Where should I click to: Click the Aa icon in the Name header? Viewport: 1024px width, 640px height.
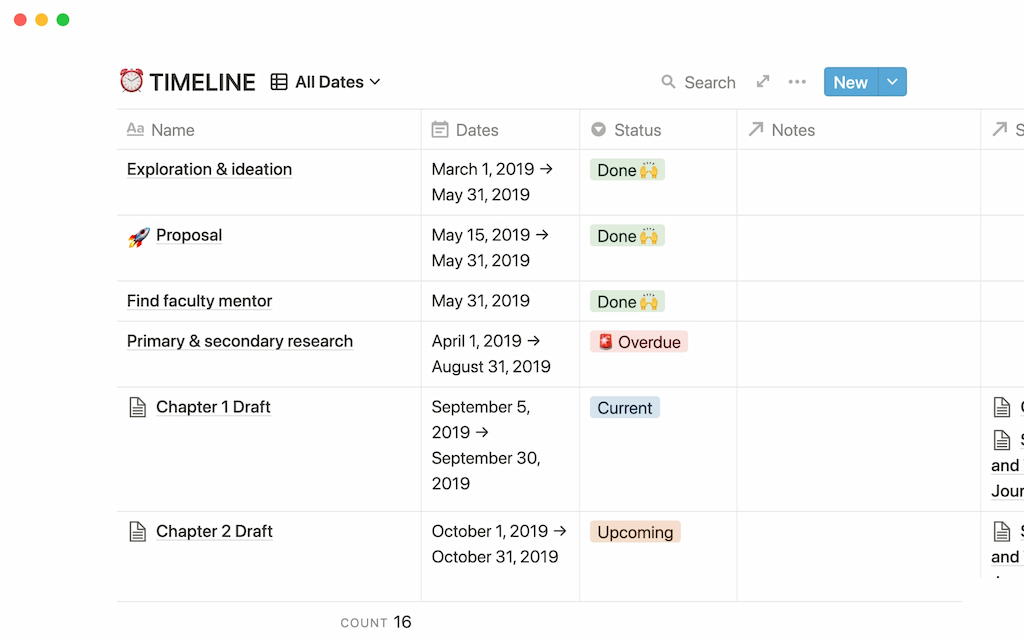pyautogui.click(x=136, y=129)
